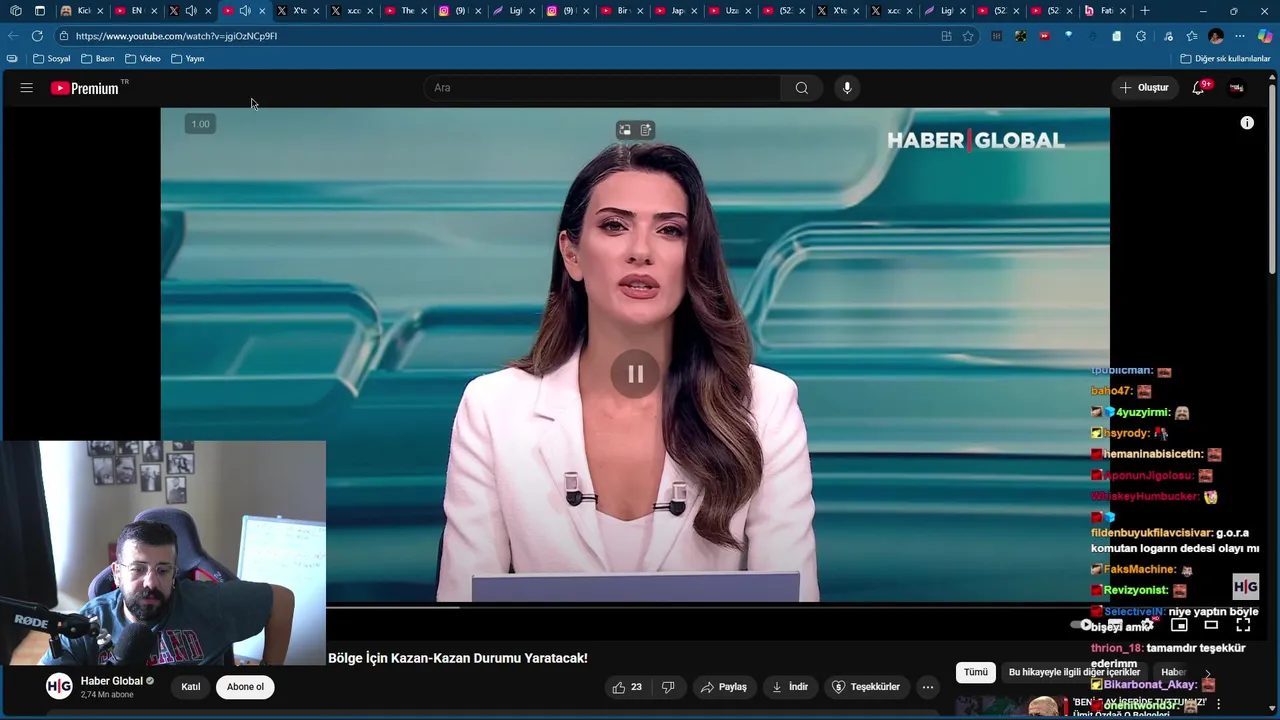Focus the Ara search field
This screenshot has width=1280, height=720.
click(x=602, y=88)
